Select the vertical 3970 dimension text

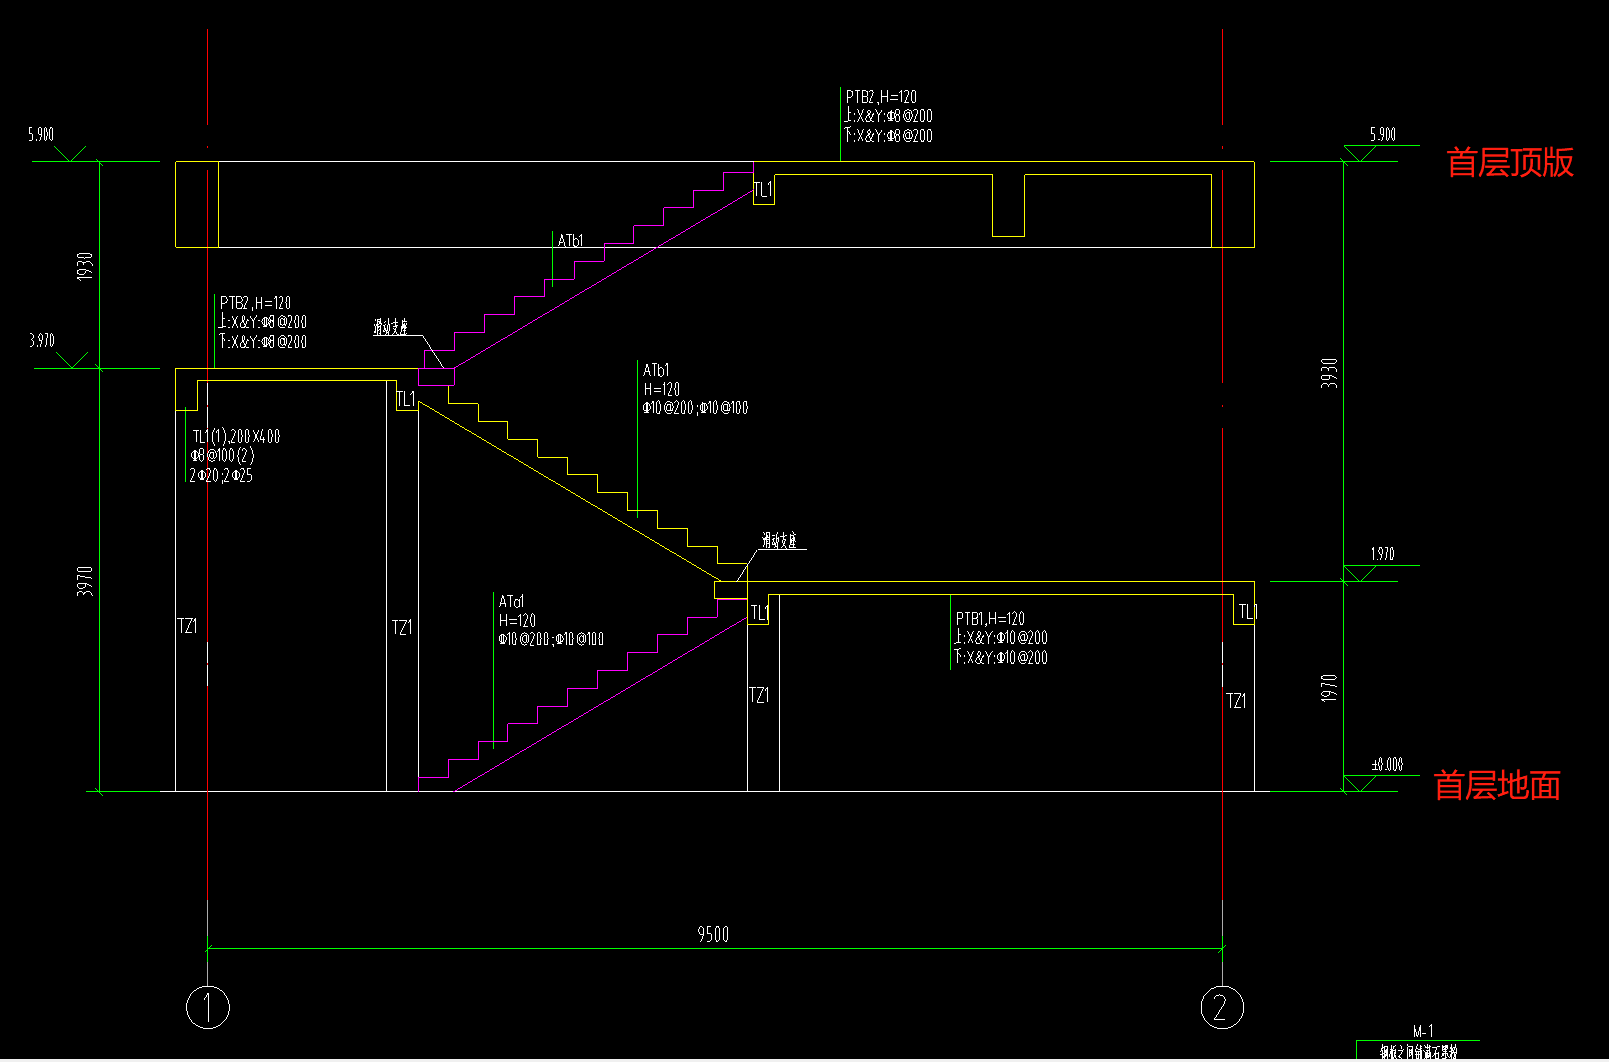(x=85, y=581)
